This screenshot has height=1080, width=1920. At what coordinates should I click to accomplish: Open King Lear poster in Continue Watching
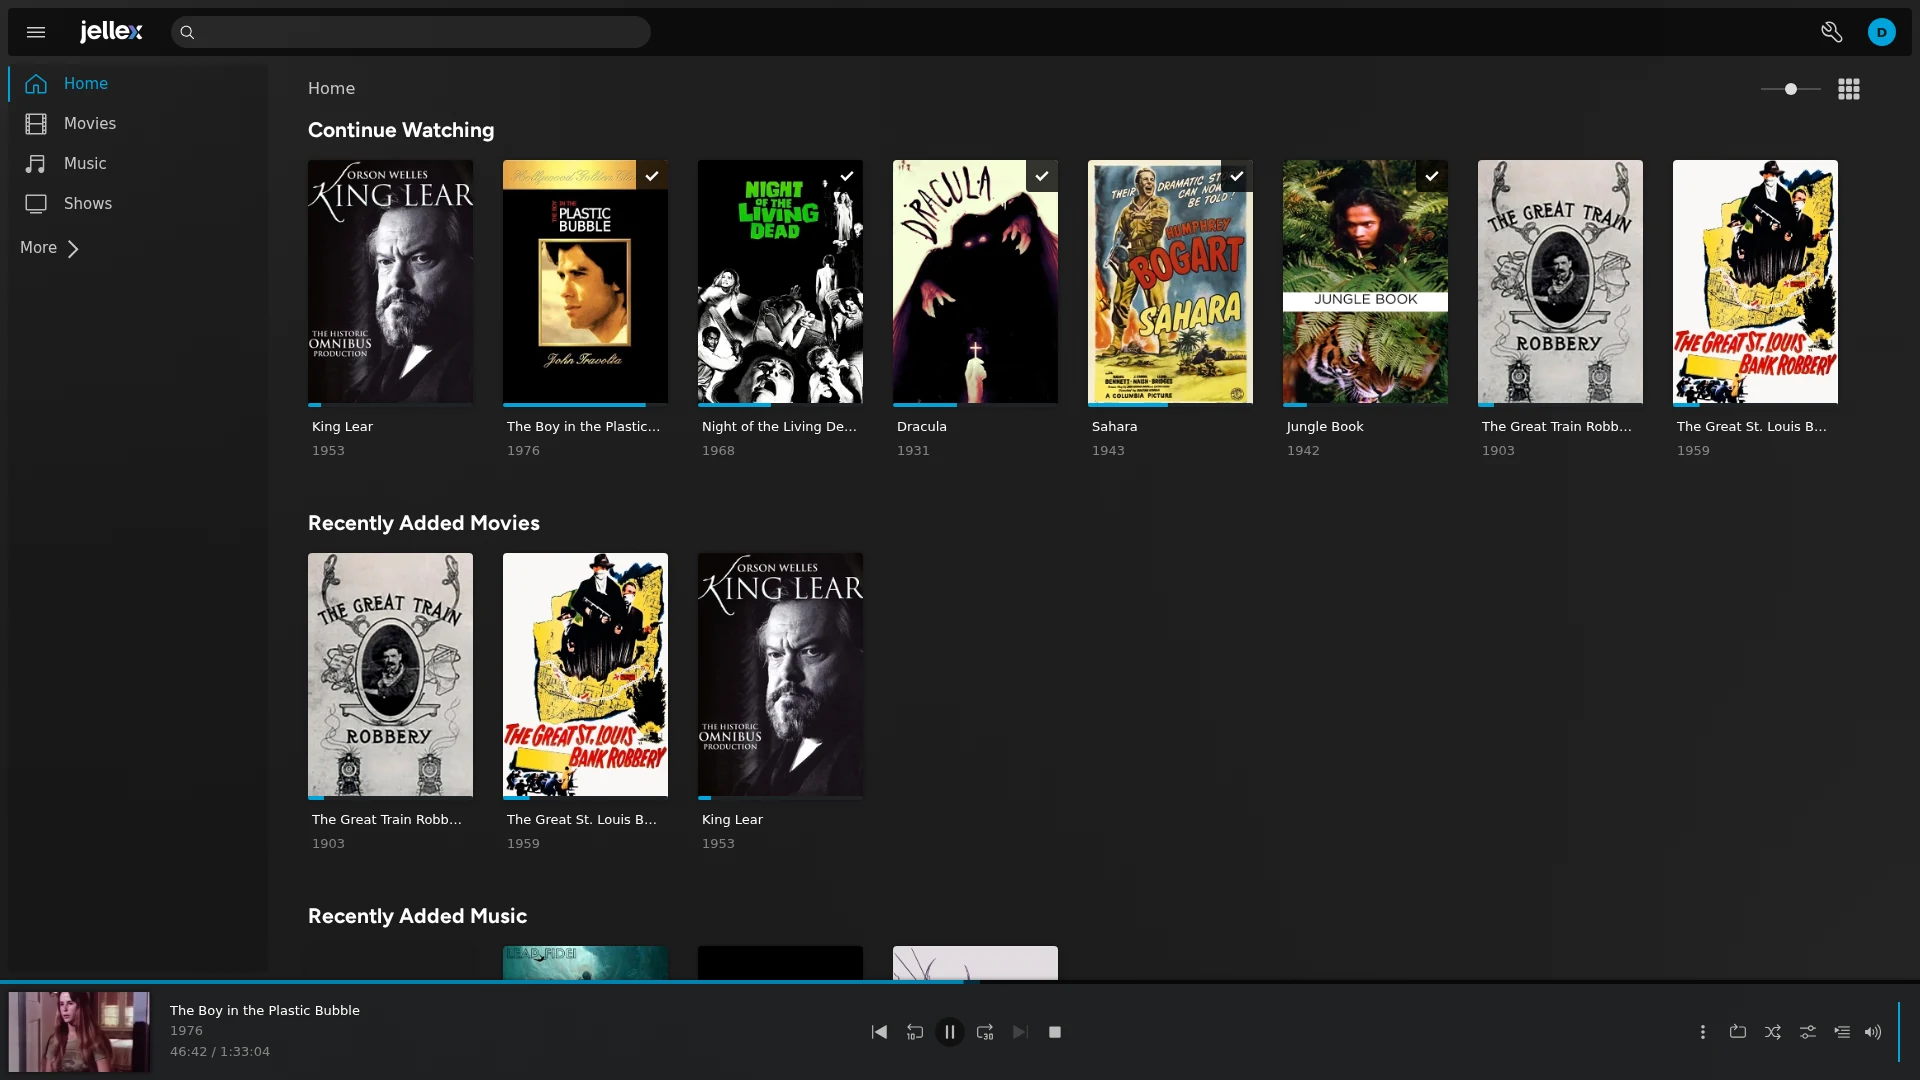(x=390, y=282)
